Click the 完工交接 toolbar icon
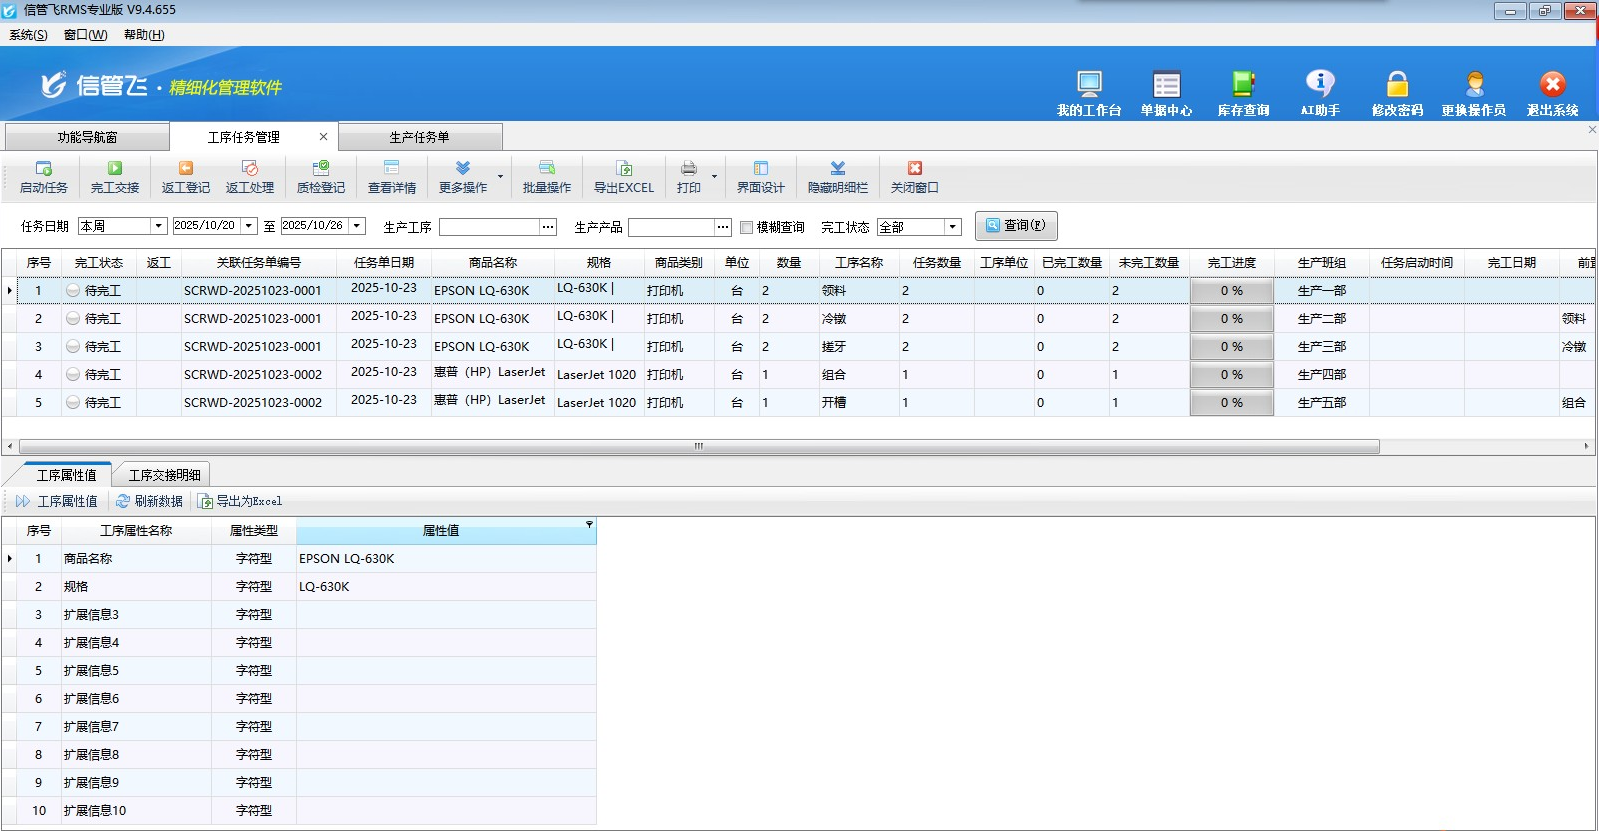The height and width of the screenshot is (831, 1601). (x=114, y=169)
